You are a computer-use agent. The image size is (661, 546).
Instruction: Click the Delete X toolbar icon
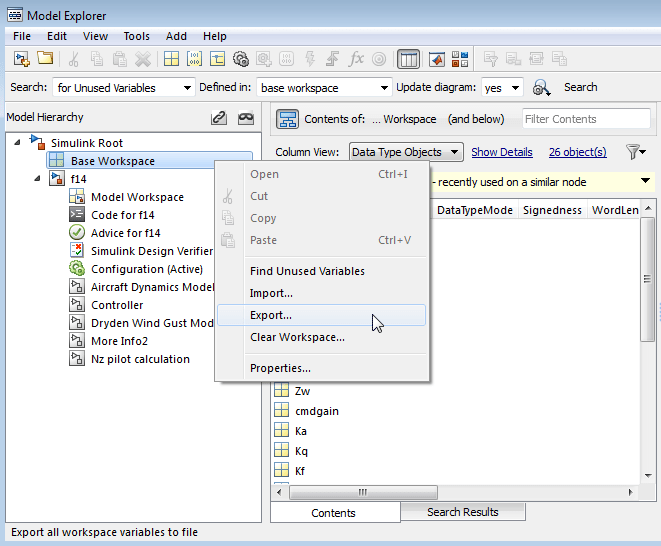[x=143, y=59]
